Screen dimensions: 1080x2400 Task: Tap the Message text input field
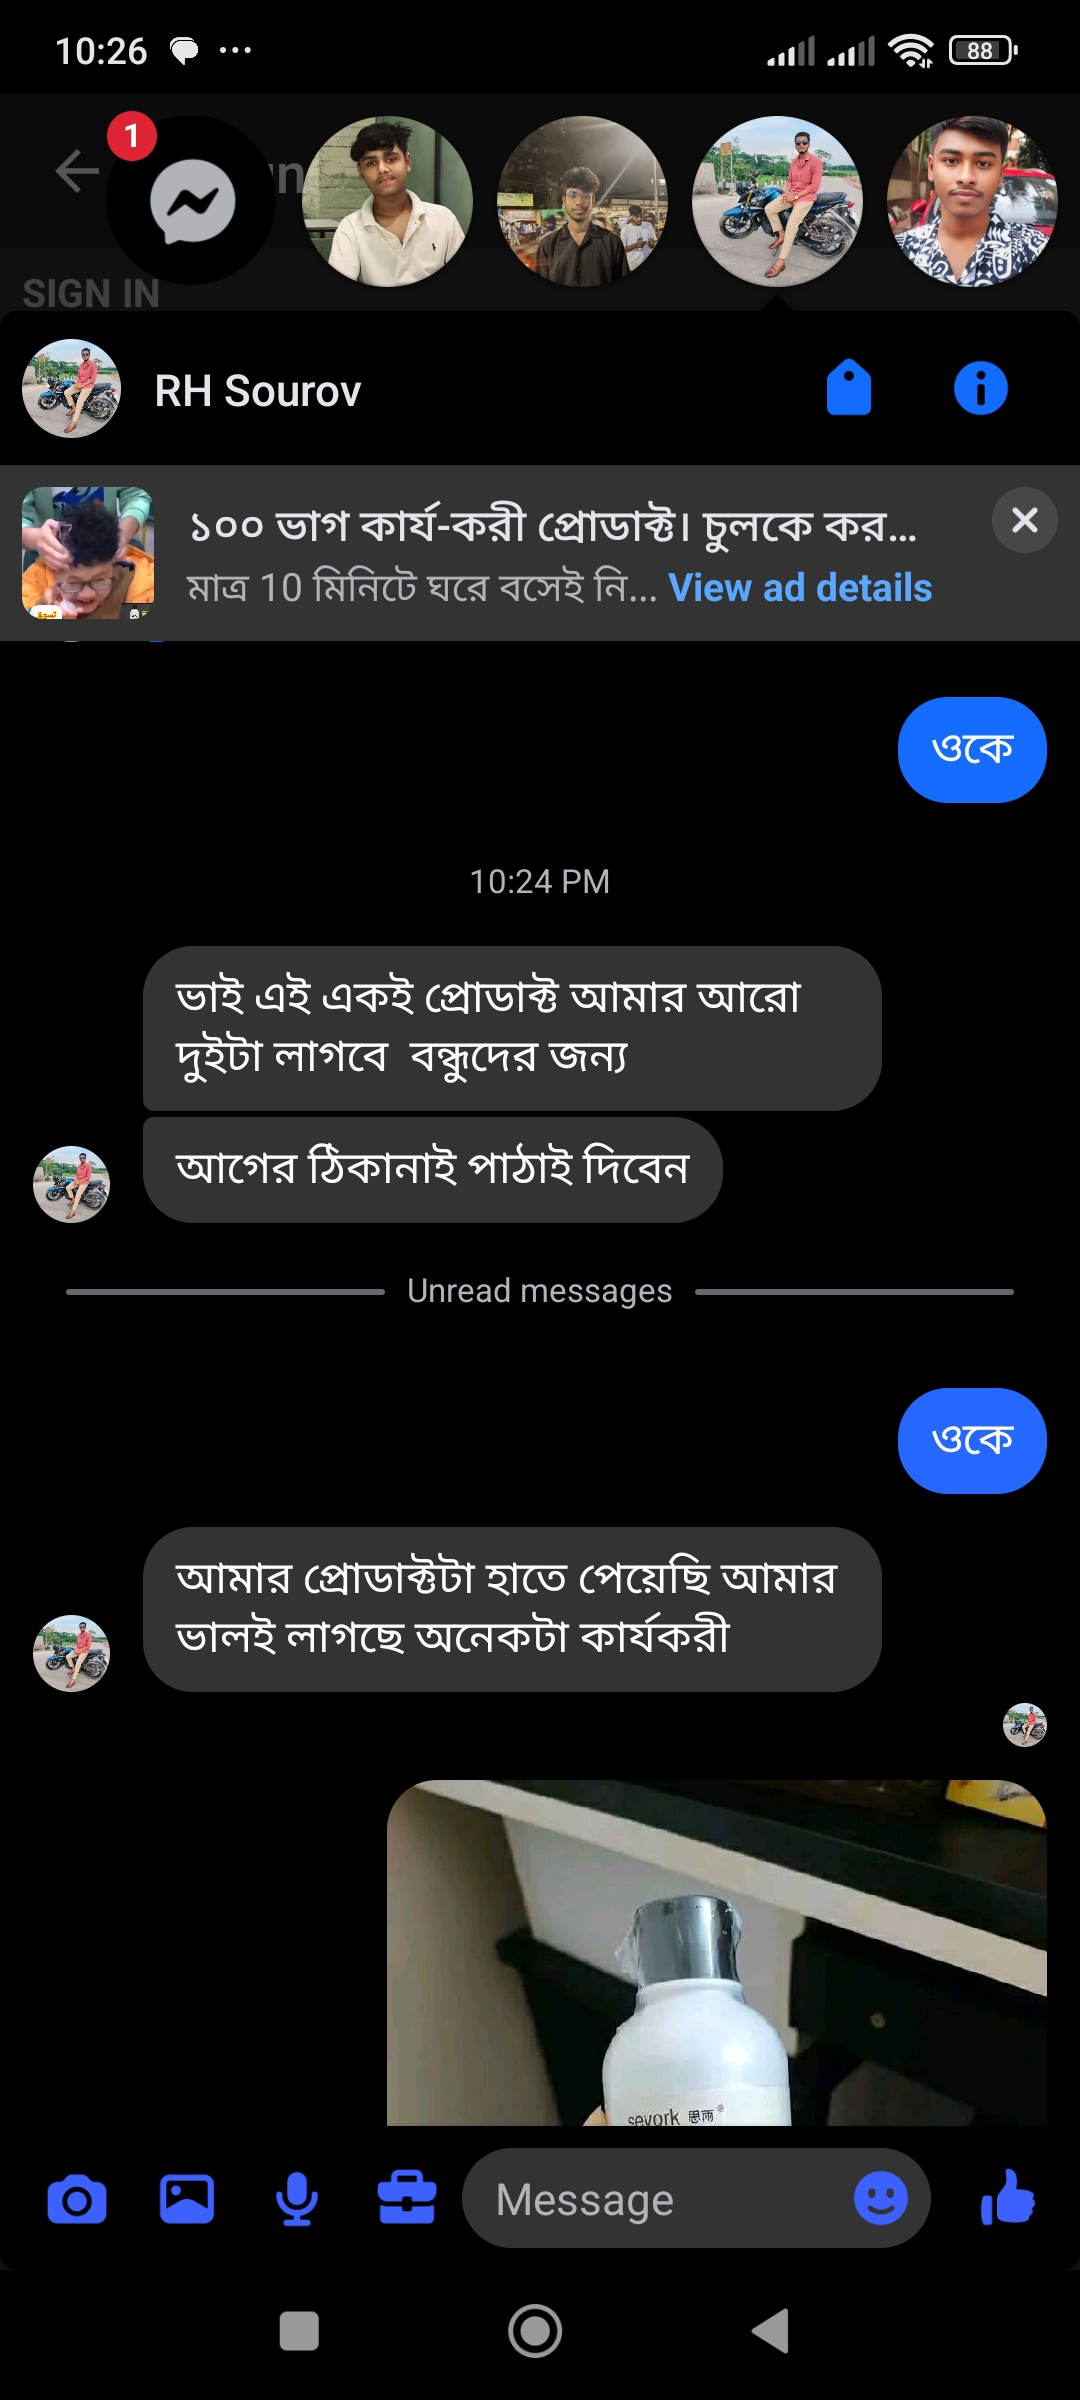tap(660, 2198)
